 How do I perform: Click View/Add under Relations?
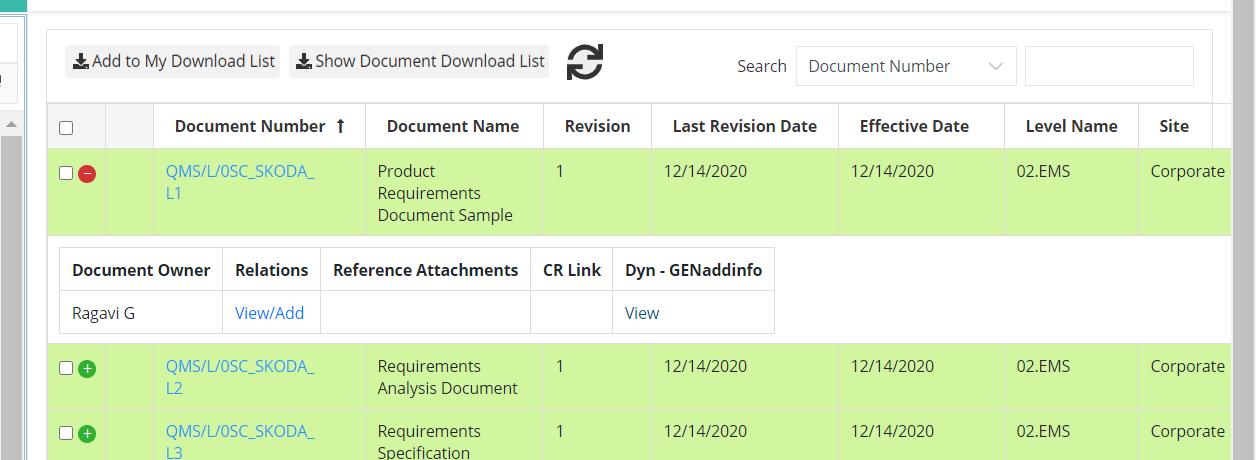pos(269,313)
